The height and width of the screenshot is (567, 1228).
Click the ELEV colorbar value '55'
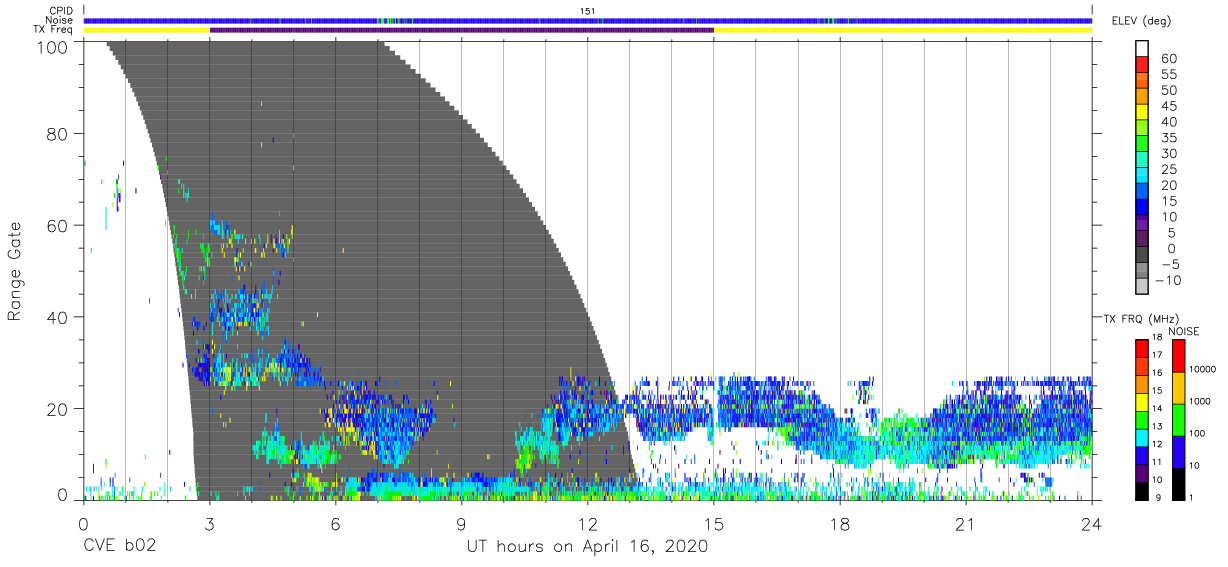pyautogui.click(x=1168, y=75)
